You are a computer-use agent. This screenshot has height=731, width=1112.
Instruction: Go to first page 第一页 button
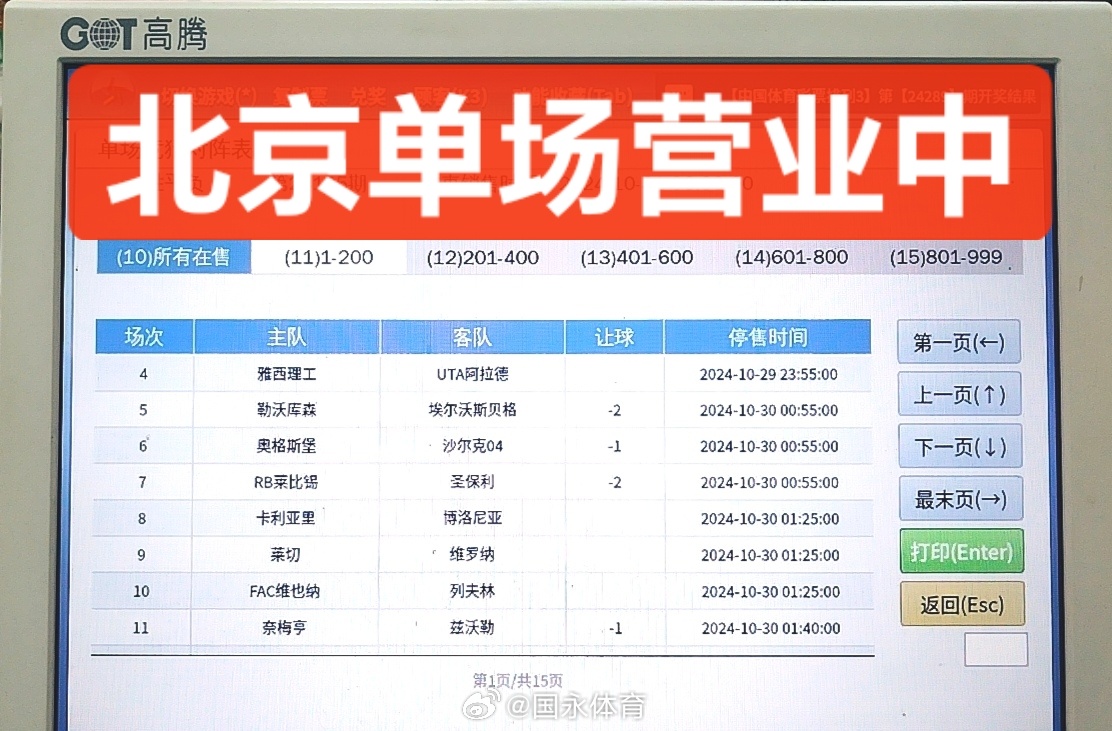coord(959,342)
